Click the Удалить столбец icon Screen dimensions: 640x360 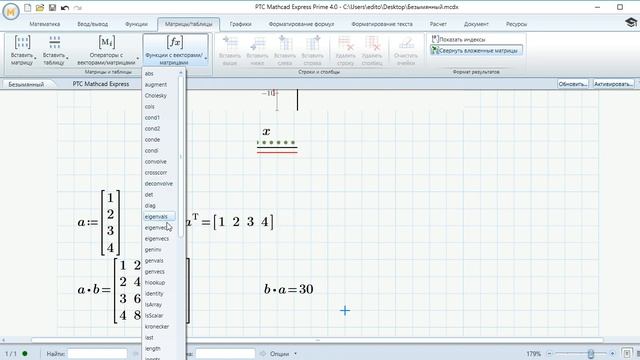click(x=372, y=43)
